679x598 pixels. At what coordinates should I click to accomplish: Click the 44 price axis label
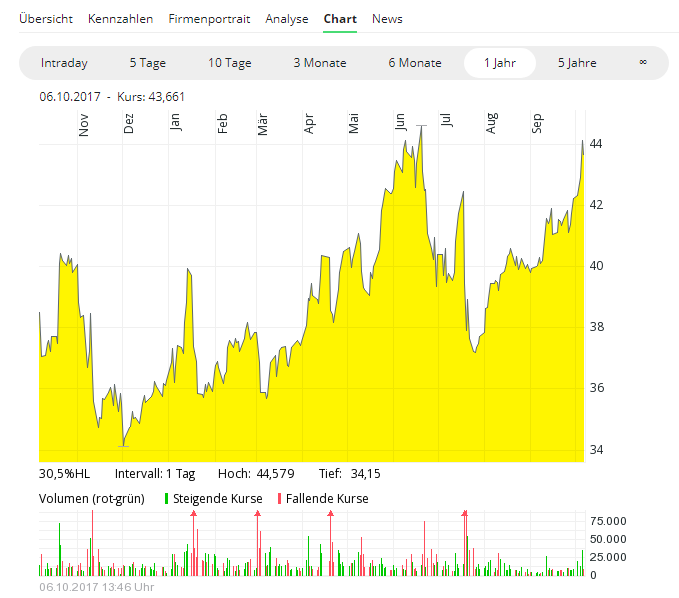pos(596,144)
